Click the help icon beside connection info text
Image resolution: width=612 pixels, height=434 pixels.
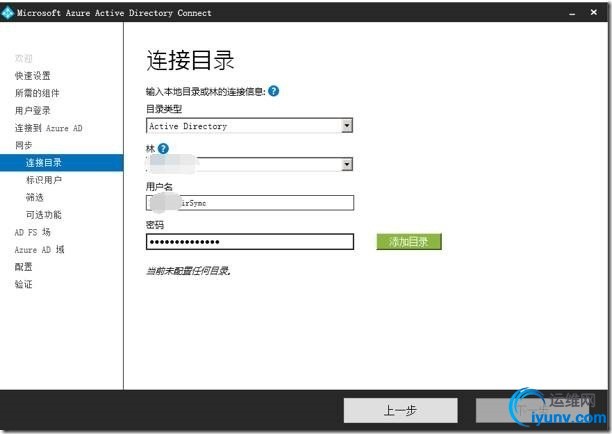click(x=274, y=91)
